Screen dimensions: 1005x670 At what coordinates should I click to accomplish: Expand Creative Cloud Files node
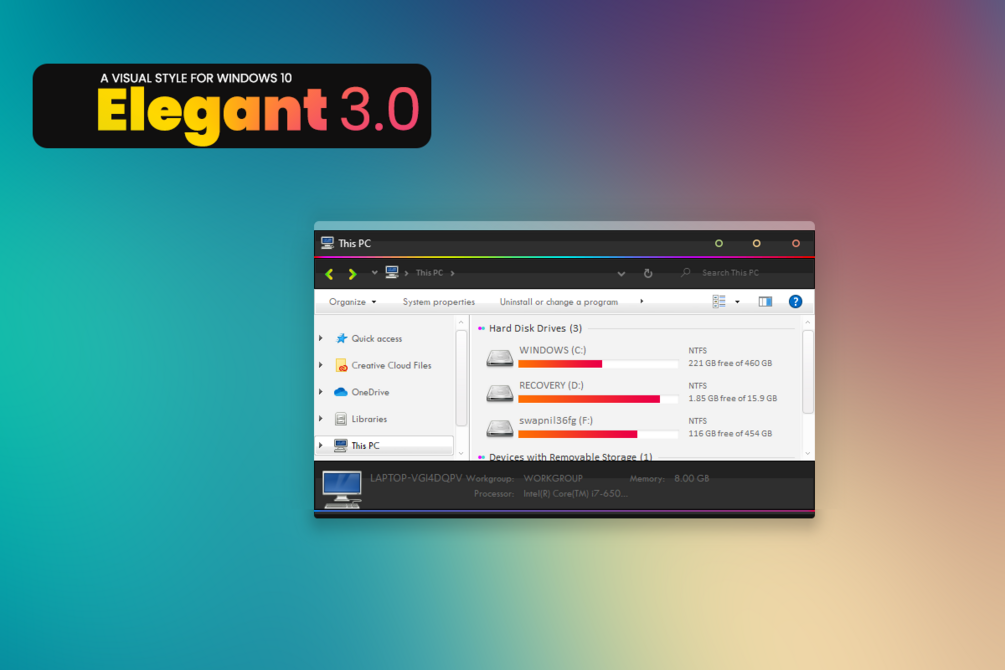tap(321, 365)
